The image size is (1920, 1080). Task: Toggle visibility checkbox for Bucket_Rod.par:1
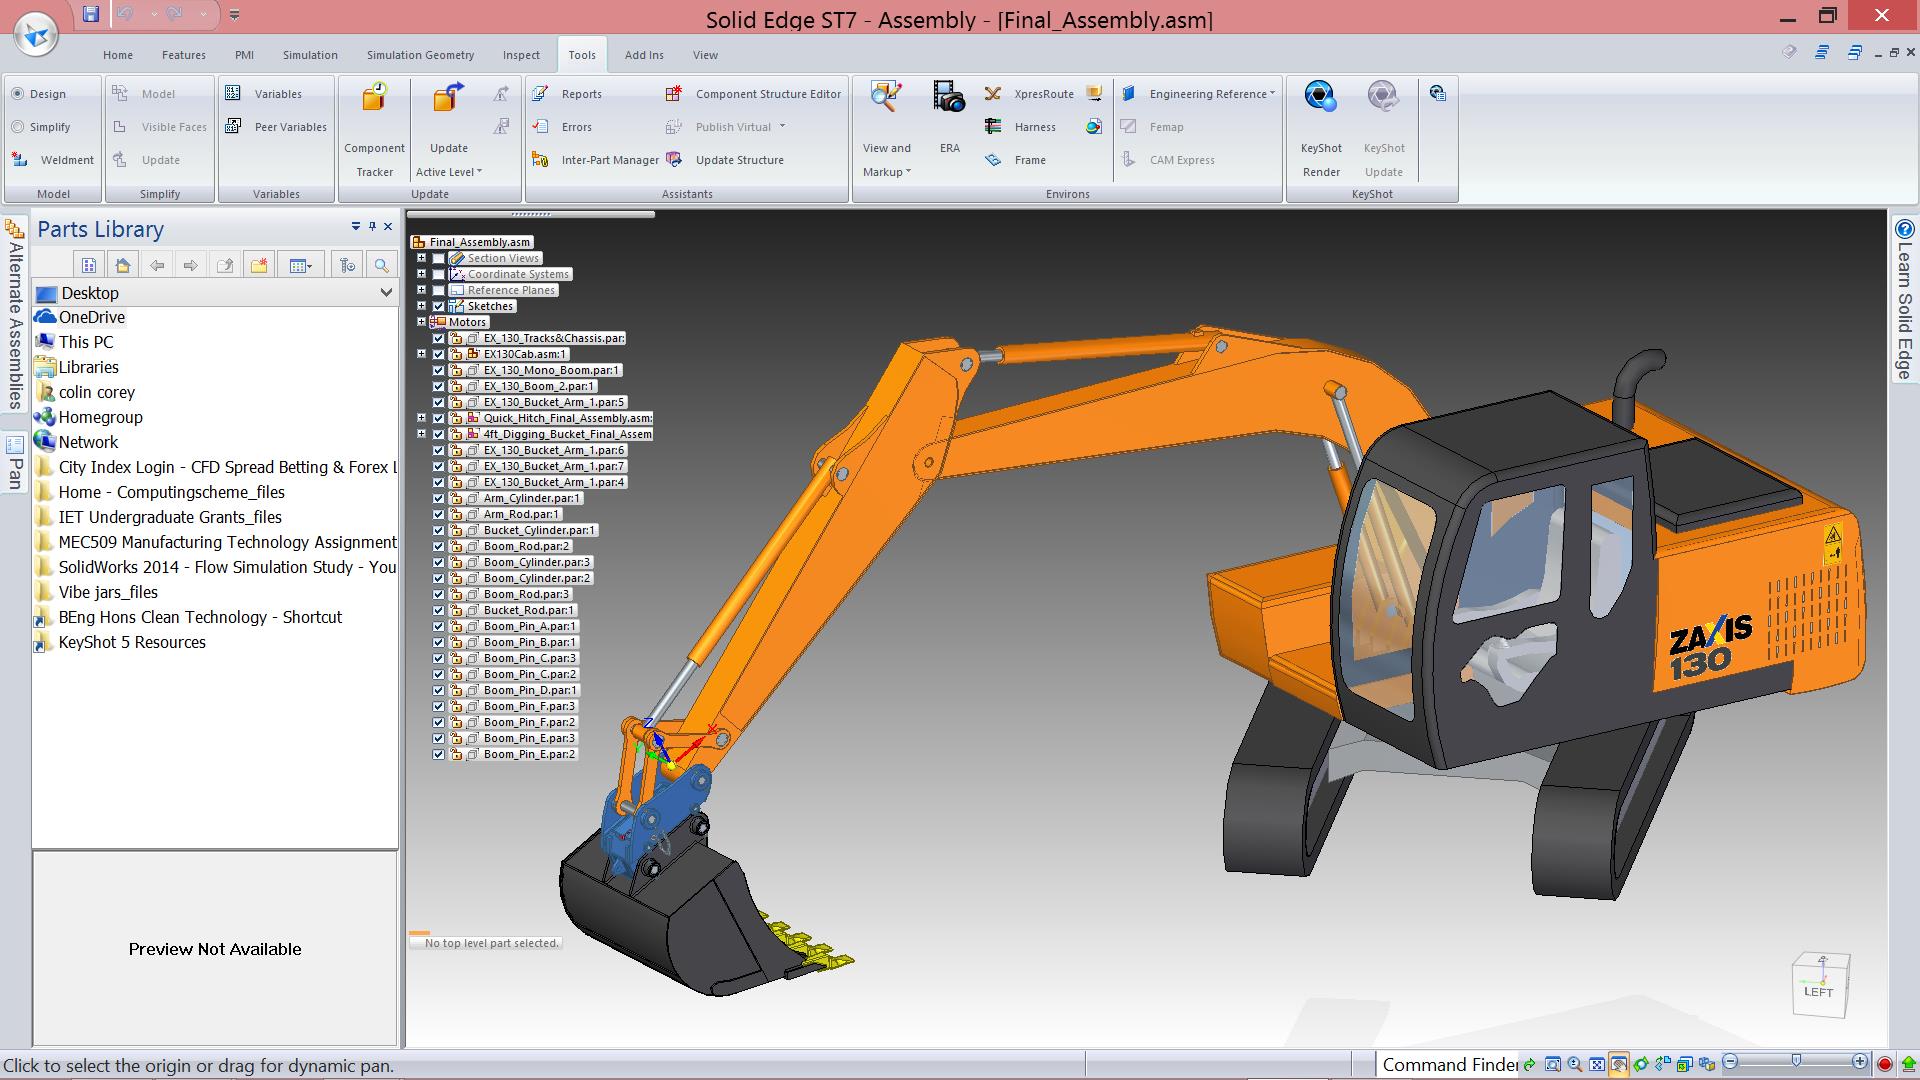438,610
